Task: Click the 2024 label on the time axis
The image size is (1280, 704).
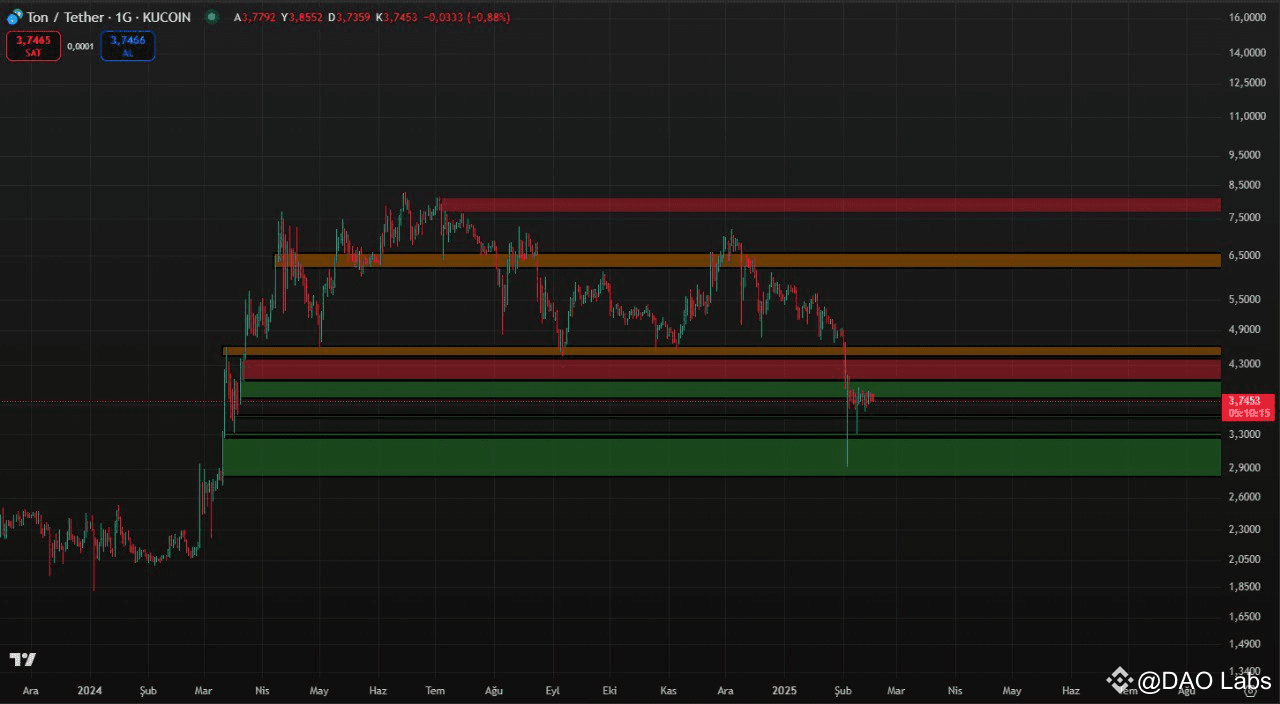Action: tap(90, 690)
